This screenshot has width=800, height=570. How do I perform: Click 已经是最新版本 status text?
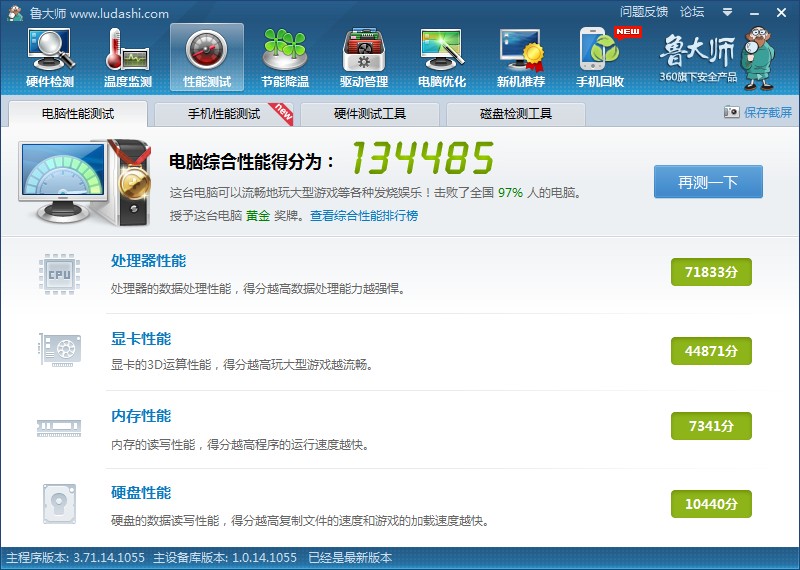[350, 558]
